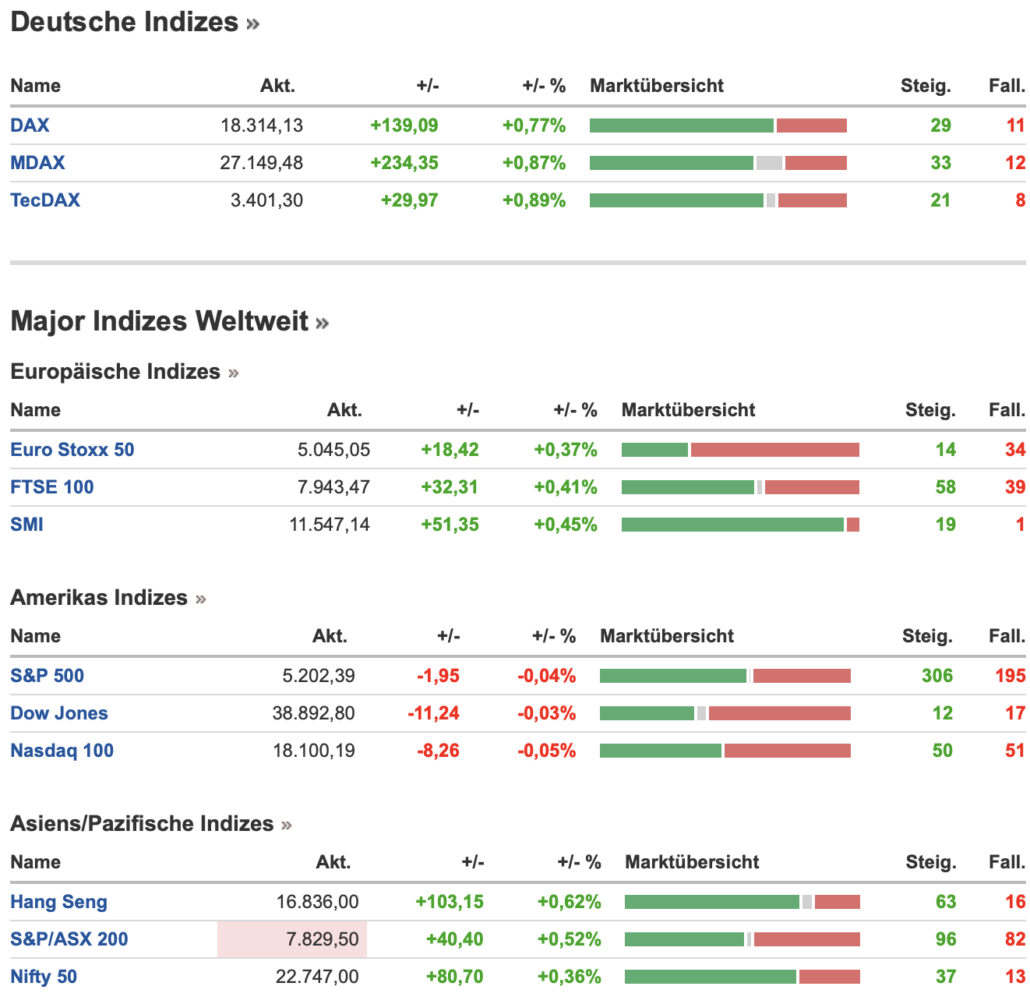Go to the Dow Jones index
Viewport: 1030px width, 1004px height.
click(x=59, y=713)
